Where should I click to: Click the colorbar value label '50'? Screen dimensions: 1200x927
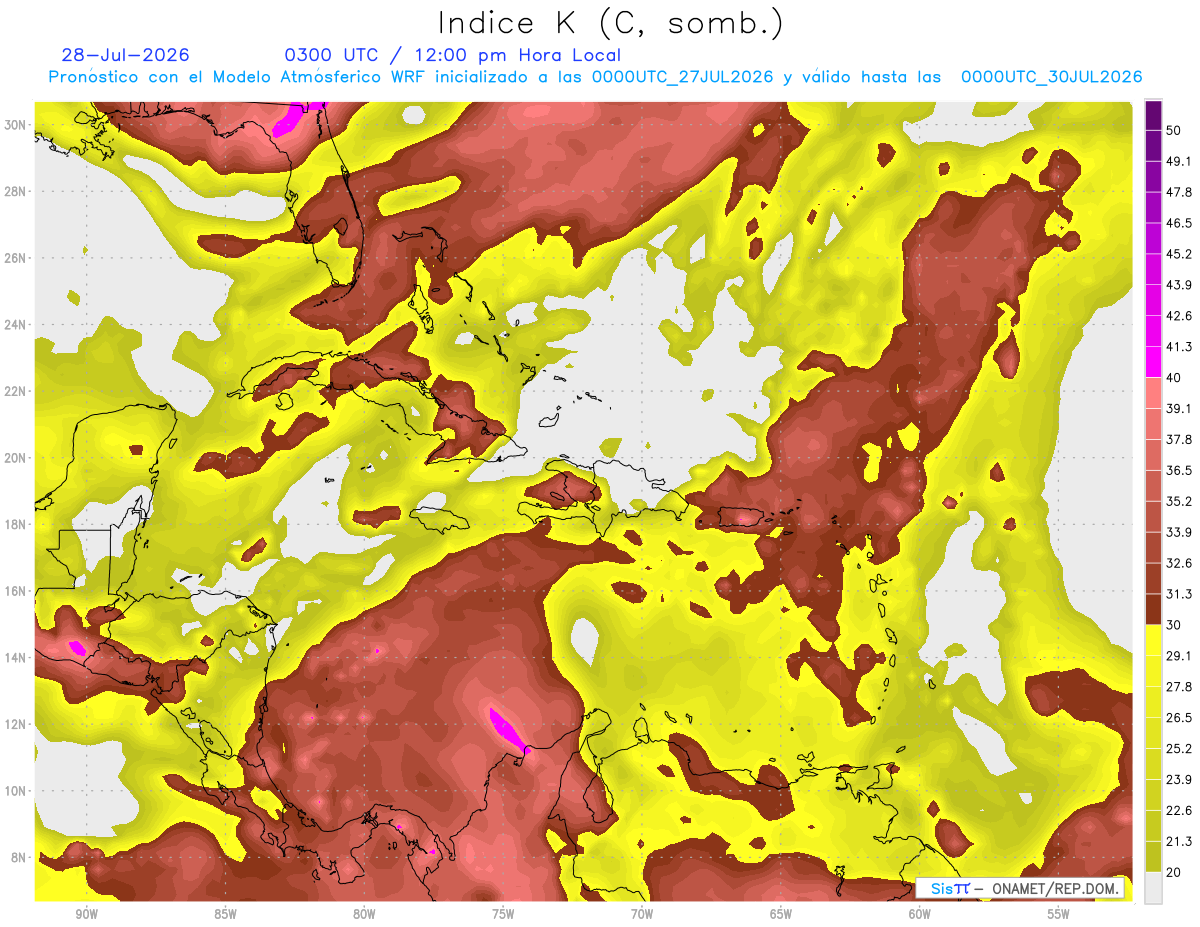pos(1176,129)
